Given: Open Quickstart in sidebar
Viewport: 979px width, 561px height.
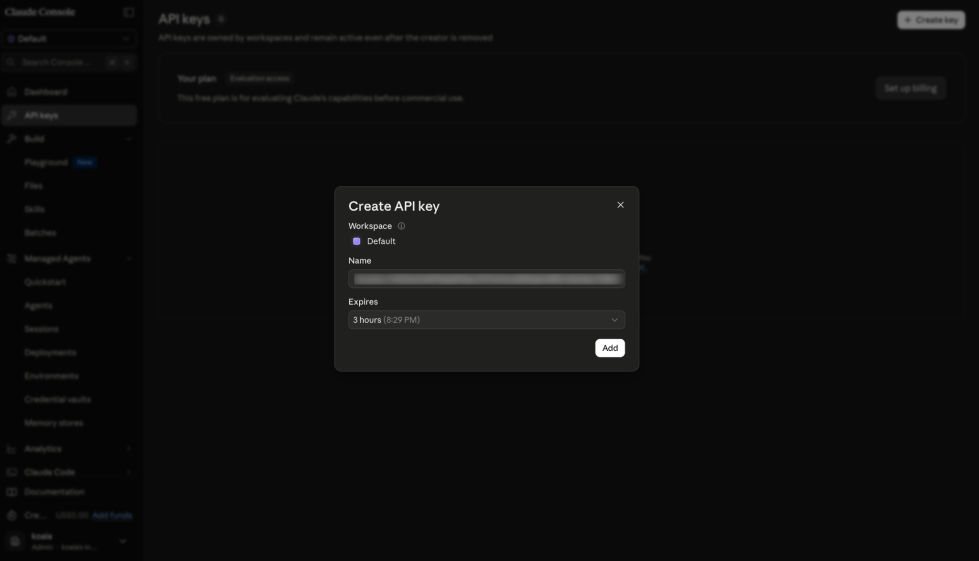Looking at the screenshot, I should click(45, 282).
